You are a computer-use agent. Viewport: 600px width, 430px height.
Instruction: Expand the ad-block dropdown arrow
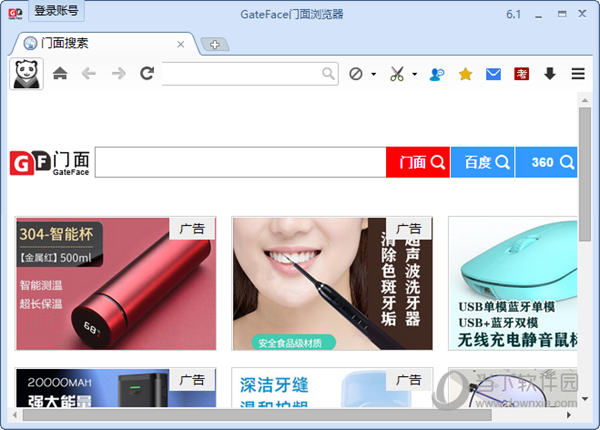click(373, 74)
